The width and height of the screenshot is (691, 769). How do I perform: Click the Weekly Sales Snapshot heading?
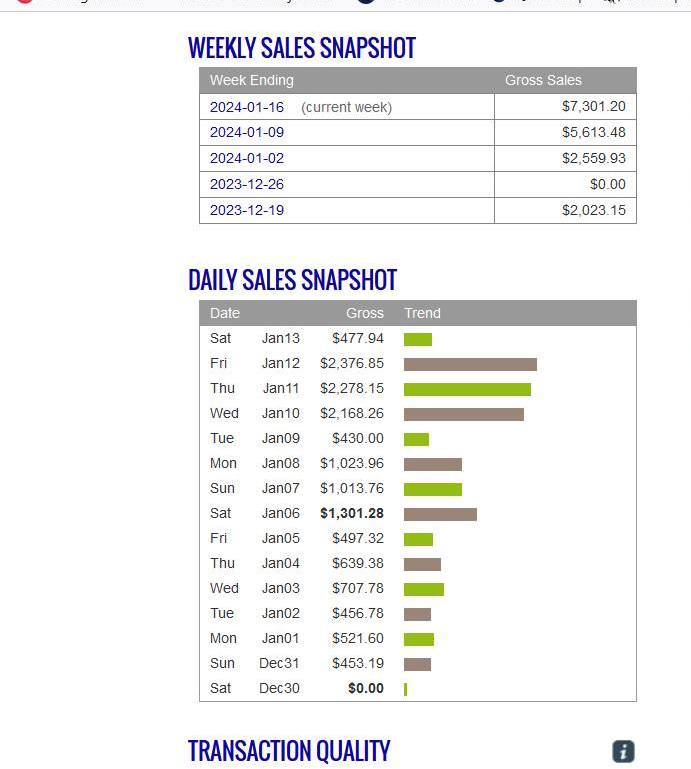coord(301,48)
